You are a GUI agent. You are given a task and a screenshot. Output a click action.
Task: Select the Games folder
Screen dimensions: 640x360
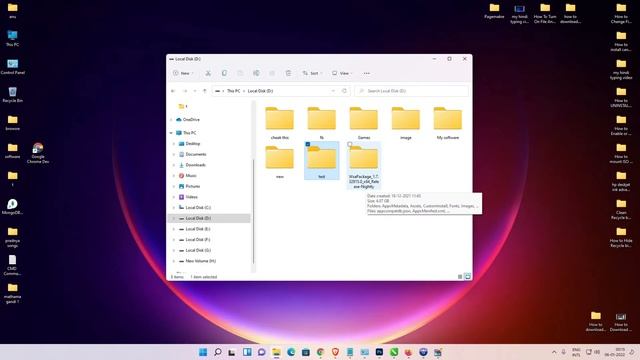[364, 123]
